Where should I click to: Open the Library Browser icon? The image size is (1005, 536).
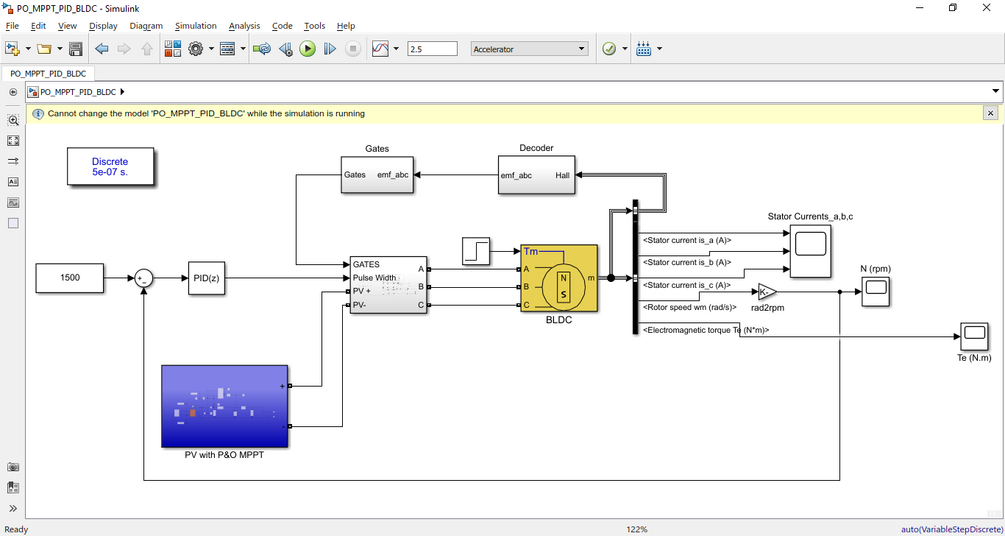[x=172, y=49]
